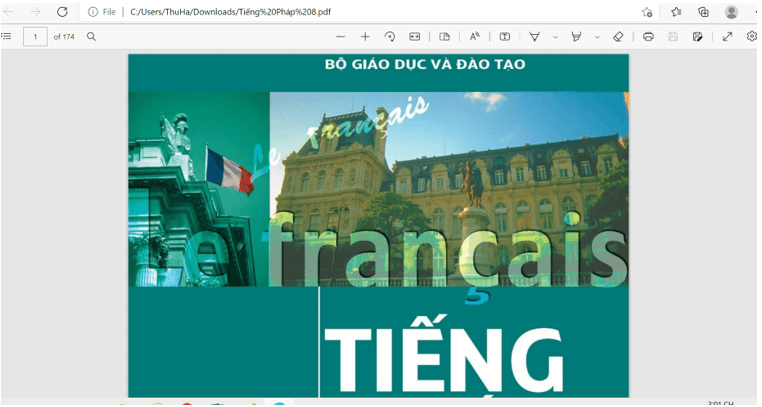Image resolution: width=762 pixels, height=407 pixels.
Task: Open the find in PDF search
Action: pos(91,36)
